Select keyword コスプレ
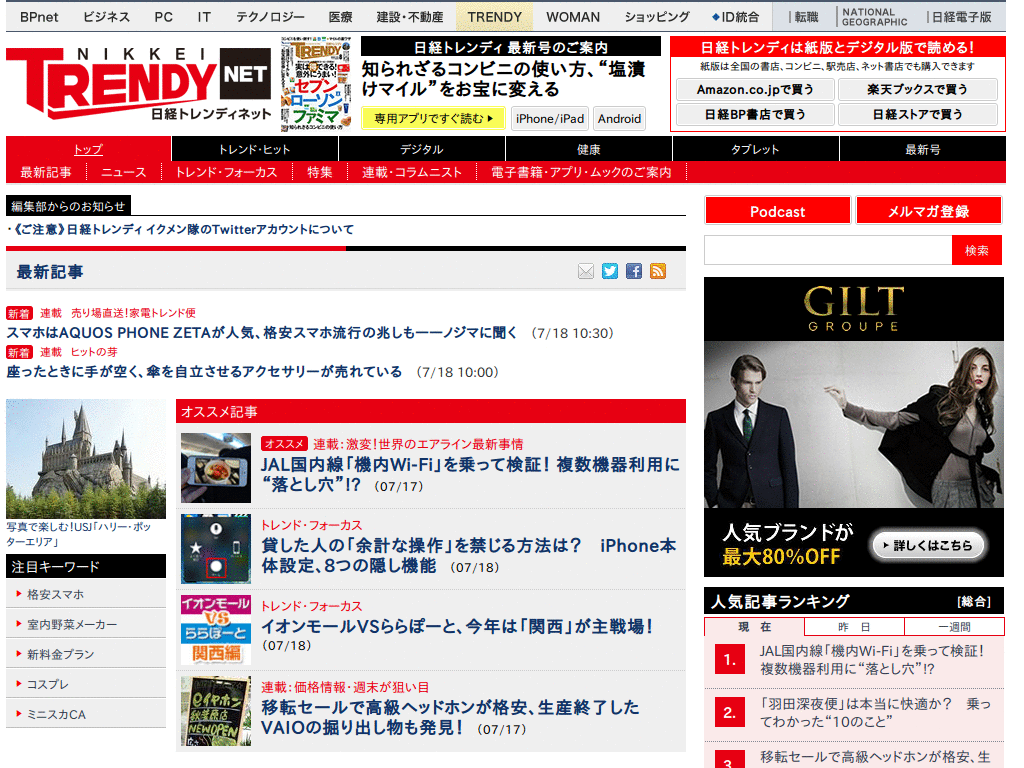The image size is (1024, 768). click(x=86, y=684)
